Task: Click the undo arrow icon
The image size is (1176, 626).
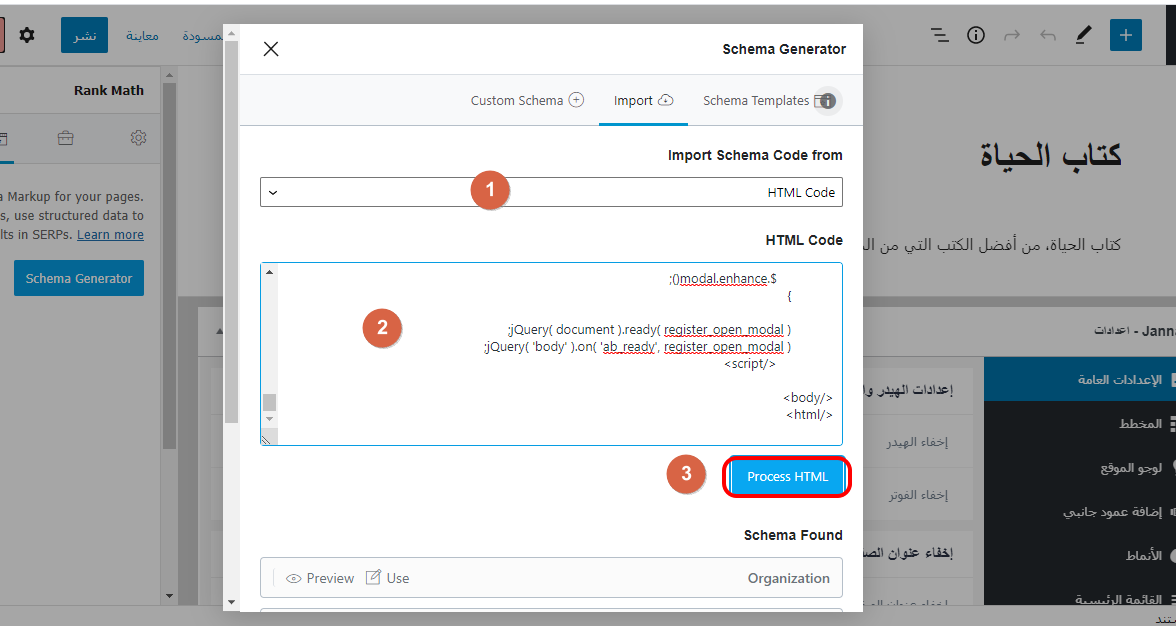Action: point(1048,35)
